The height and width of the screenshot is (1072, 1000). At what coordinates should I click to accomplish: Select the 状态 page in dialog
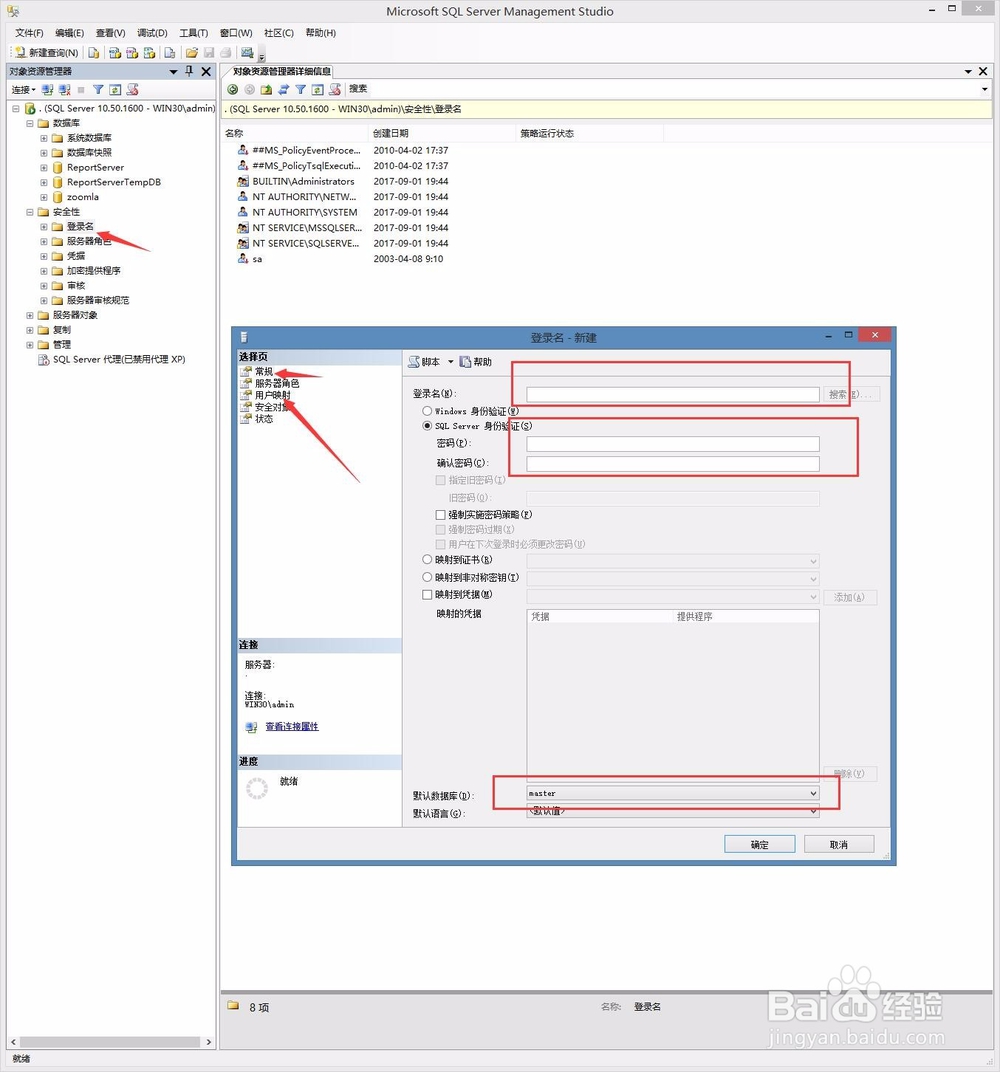(x=264, y=419)
